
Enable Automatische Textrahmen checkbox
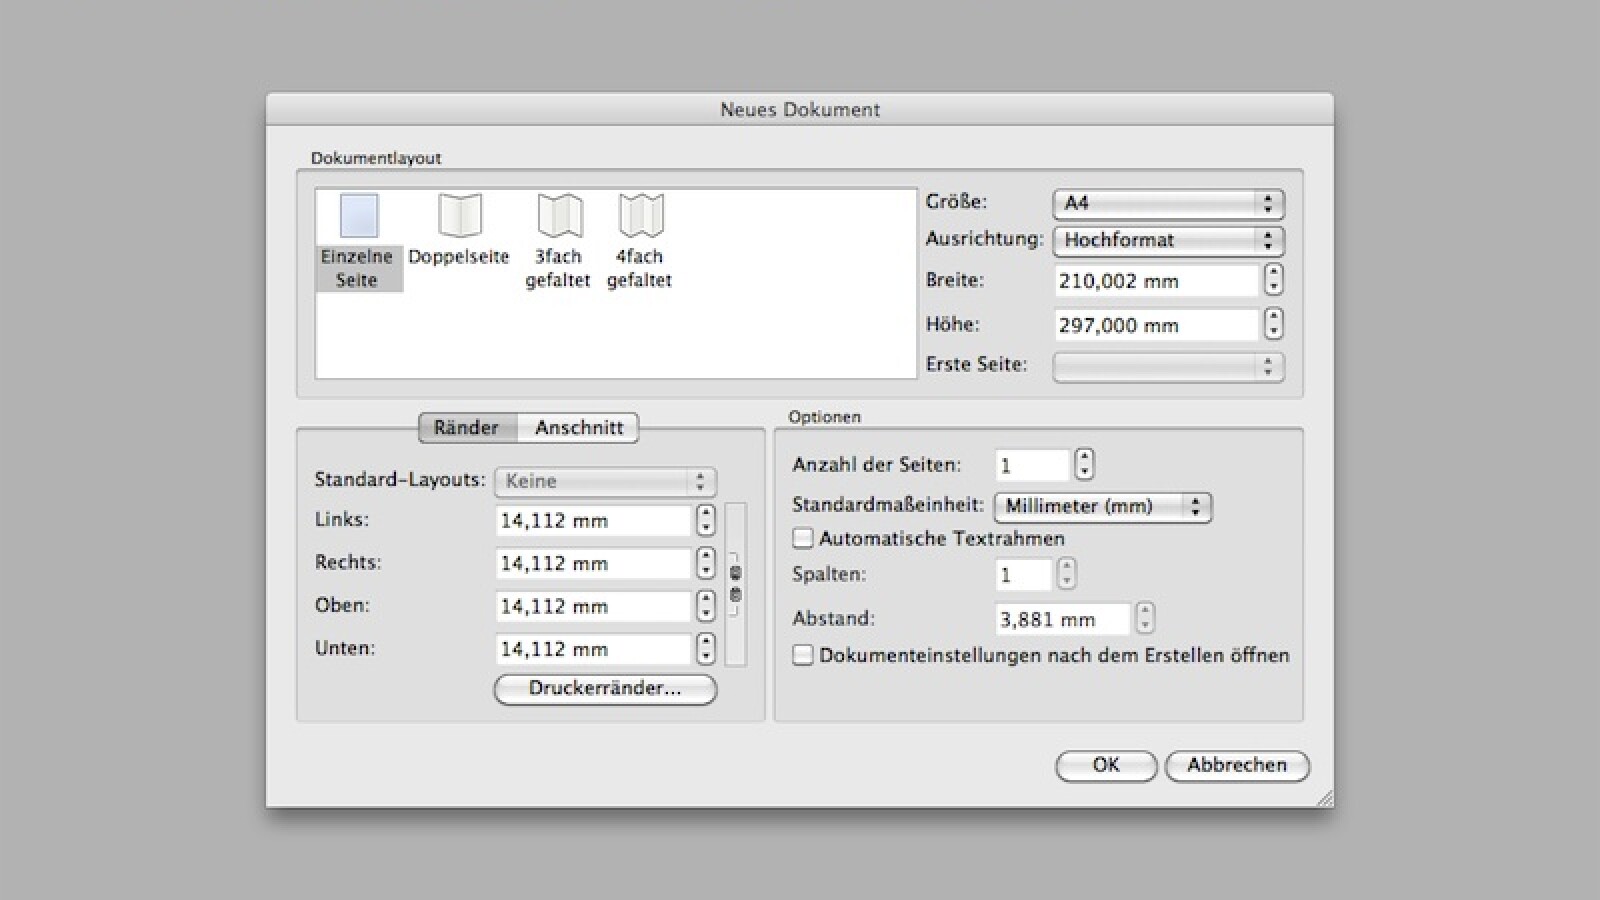pos(802,539)
